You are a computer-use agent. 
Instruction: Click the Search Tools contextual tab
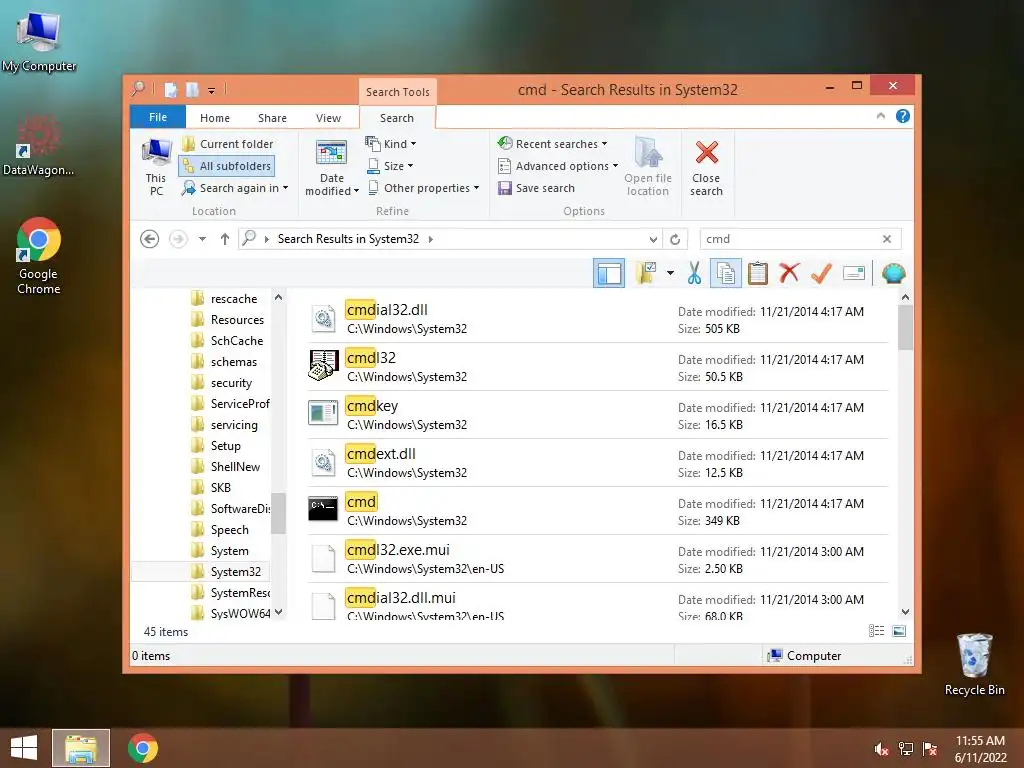coord(398,92)
